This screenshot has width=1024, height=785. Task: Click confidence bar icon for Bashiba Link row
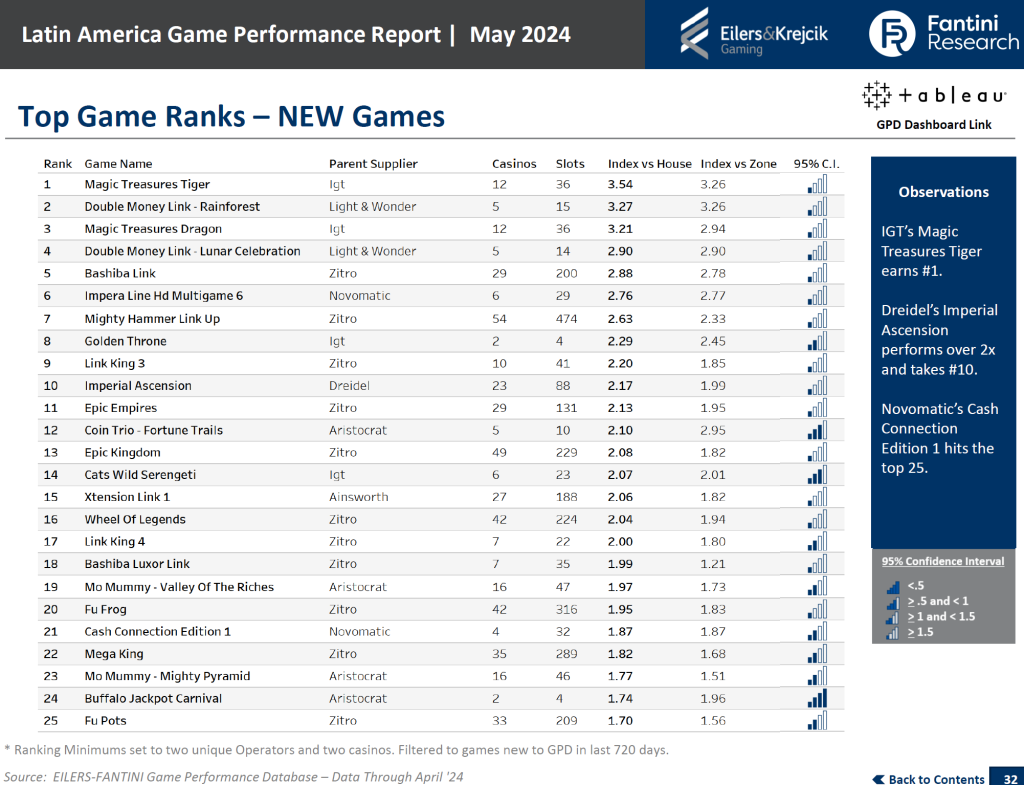(x=817, y=273)
